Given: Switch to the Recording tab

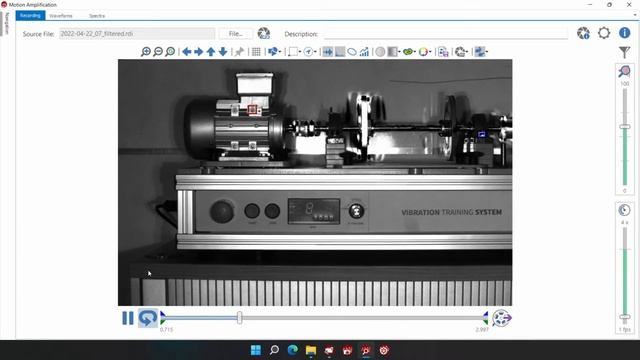Looking at the screenshot, I should pos(30,16).
